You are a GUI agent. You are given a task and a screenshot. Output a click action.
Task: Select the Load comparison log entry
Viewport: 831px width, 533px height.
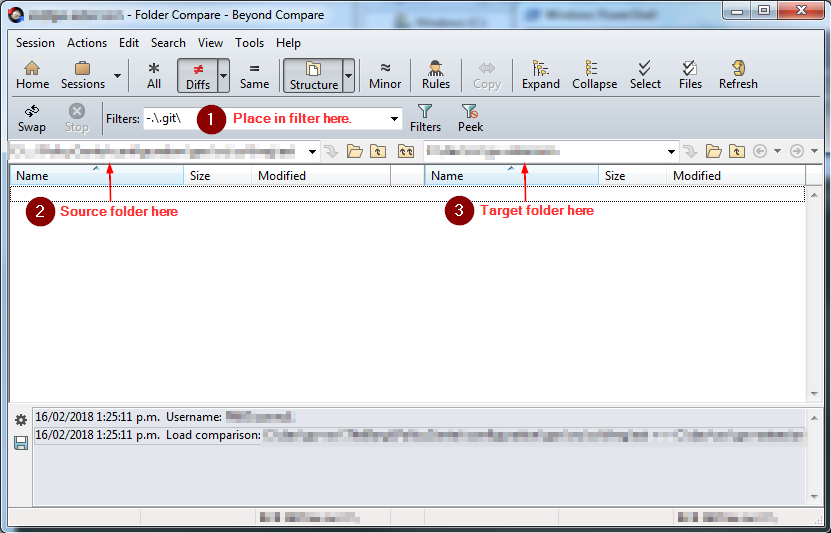point(419,435)
